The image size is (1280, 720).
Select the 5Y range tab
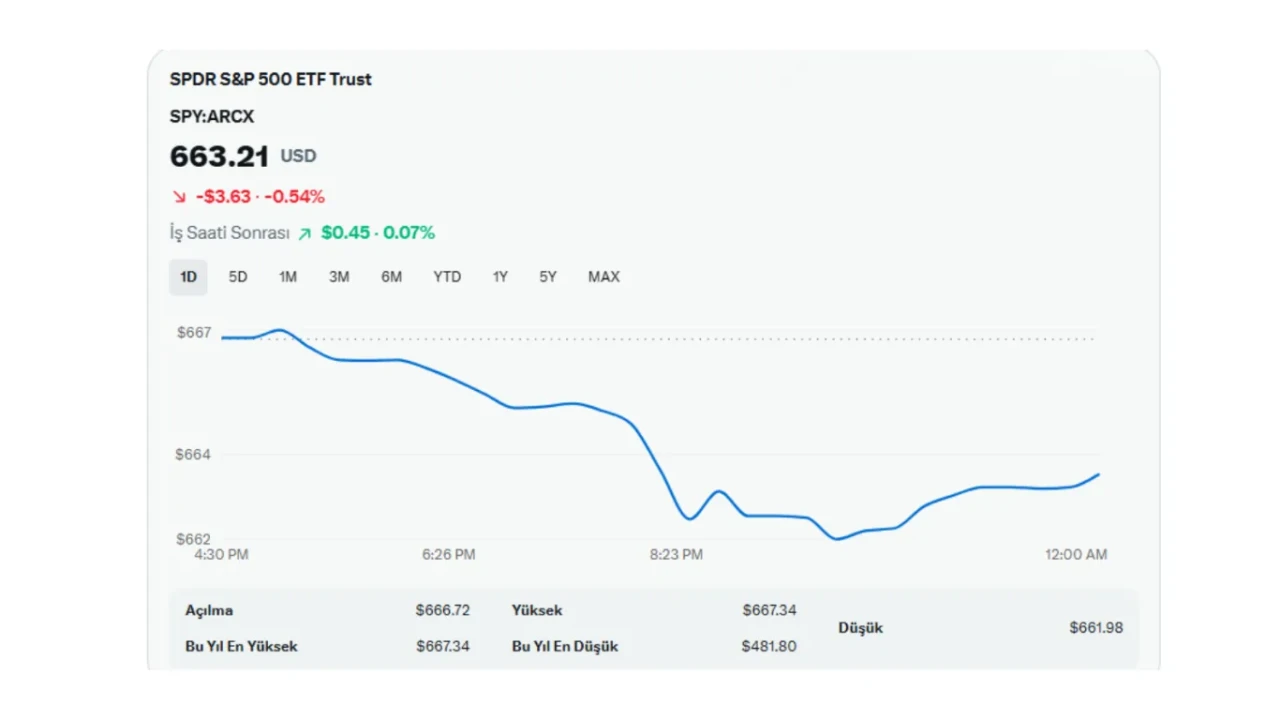tap(548, 277)
